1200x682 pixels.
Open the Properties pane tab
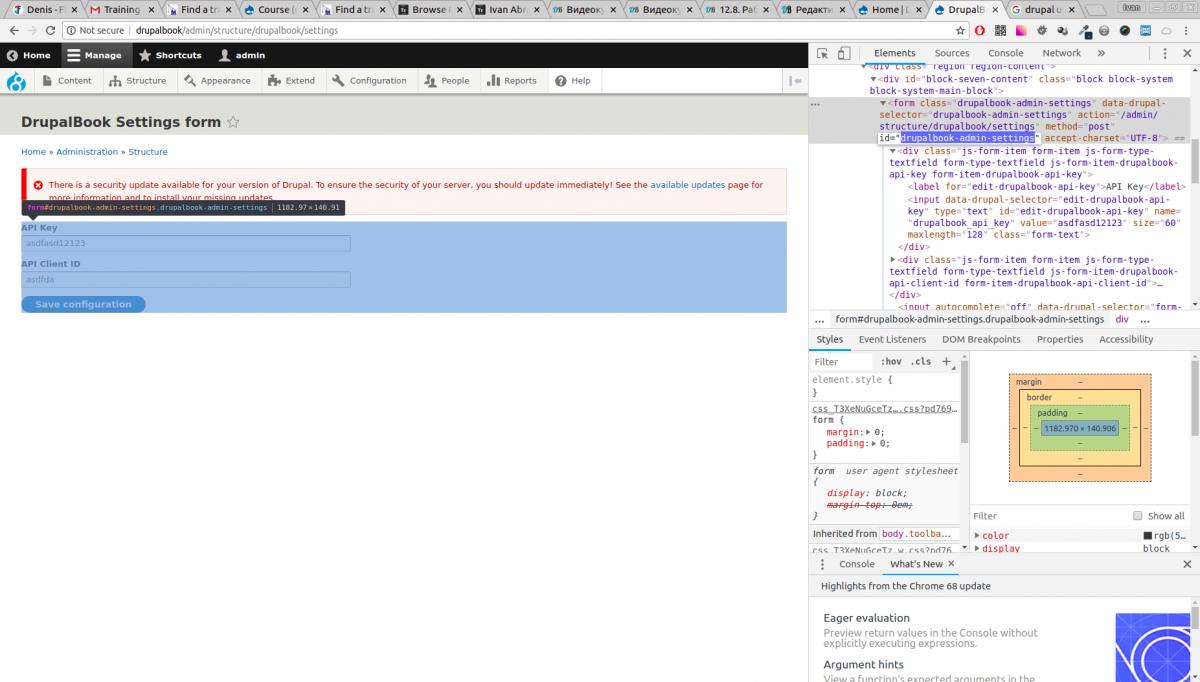(x=1060, y=339)
